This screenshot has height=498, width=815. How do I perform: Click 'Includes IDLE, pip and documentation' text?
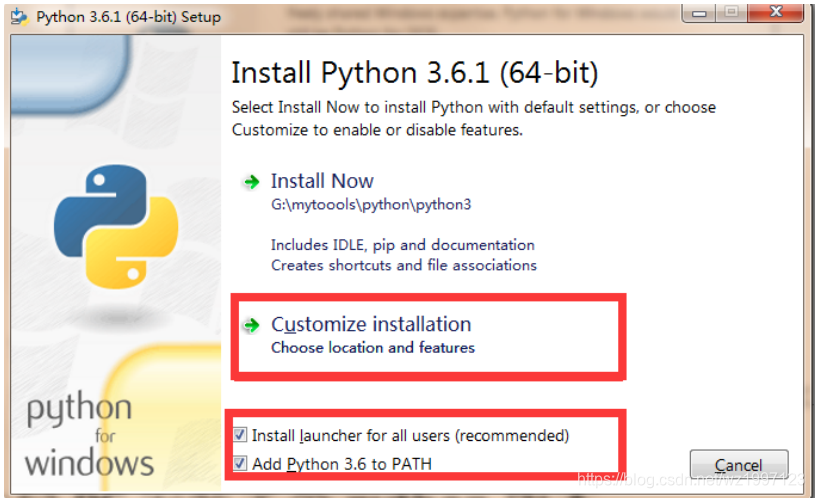point(403,245)
